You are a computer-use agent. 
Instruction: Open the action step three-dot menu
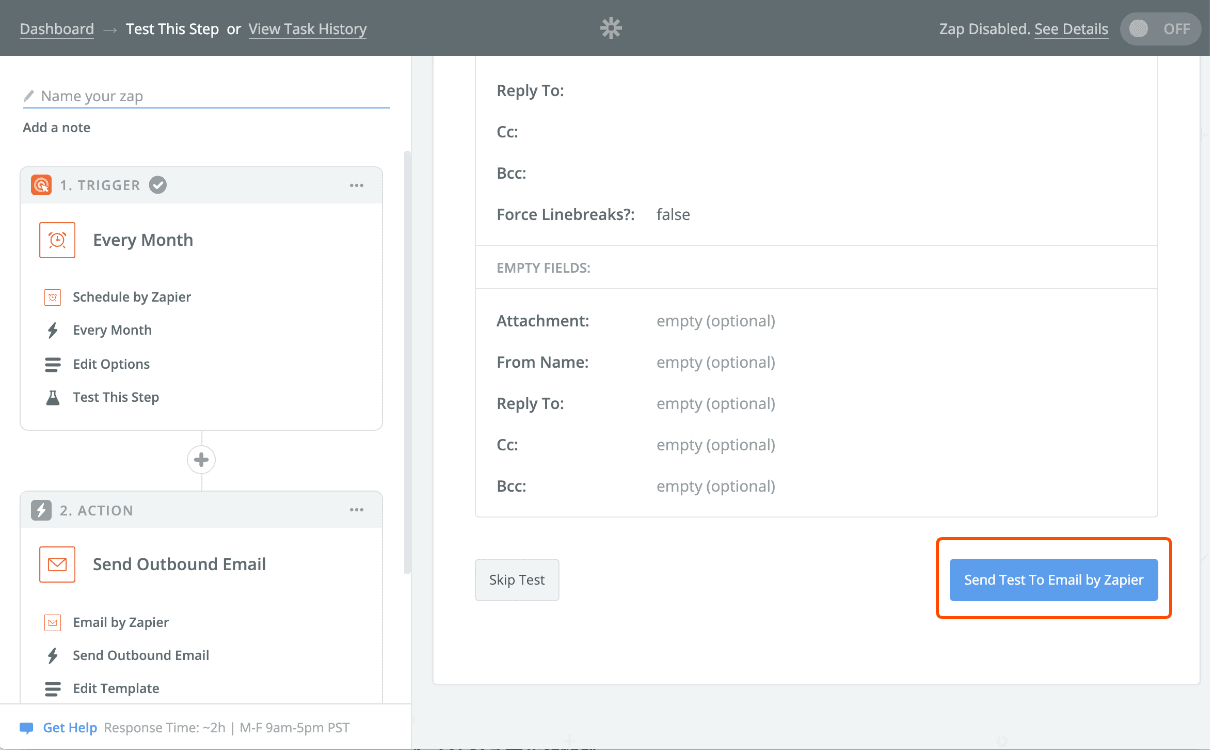pos(356,510)
